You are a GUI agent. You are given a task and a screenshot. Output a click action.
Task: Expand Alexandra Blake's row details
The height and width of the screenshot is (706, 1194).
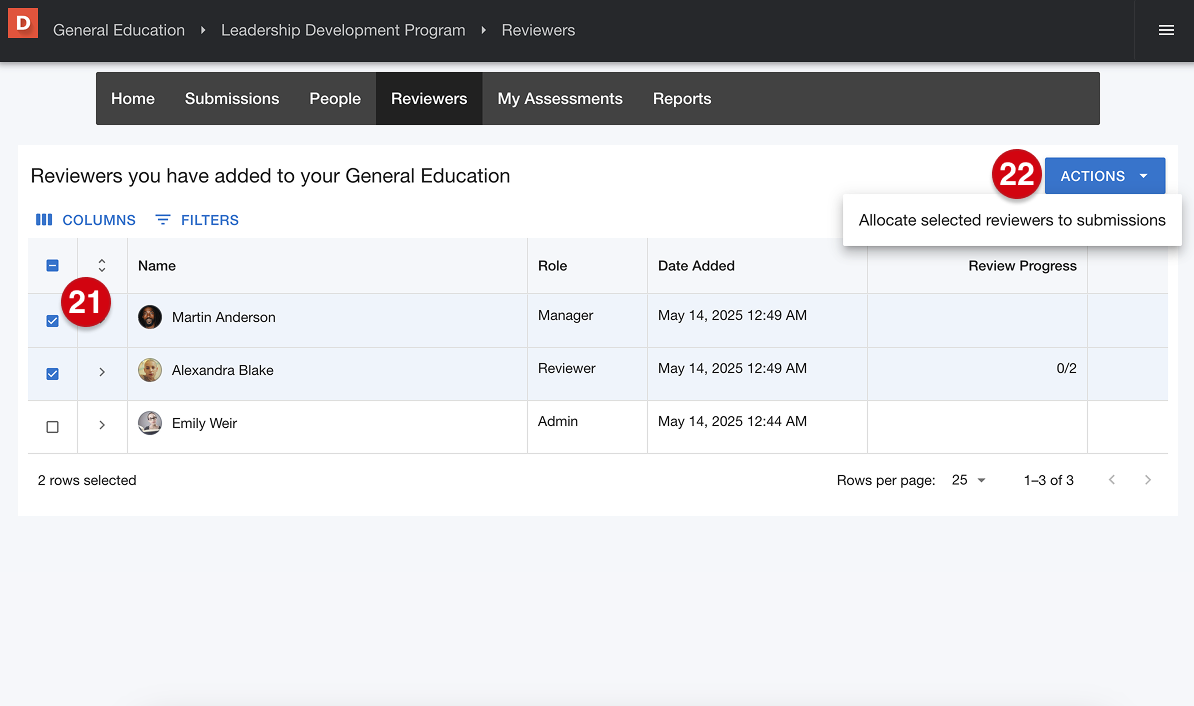click(x=102, y=372)
